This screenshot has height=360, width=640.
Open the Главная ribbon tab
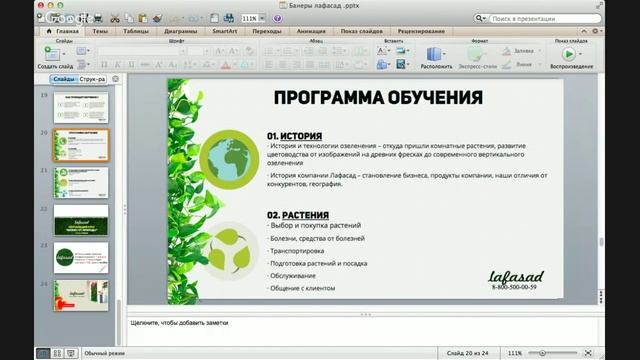[63, 31]
